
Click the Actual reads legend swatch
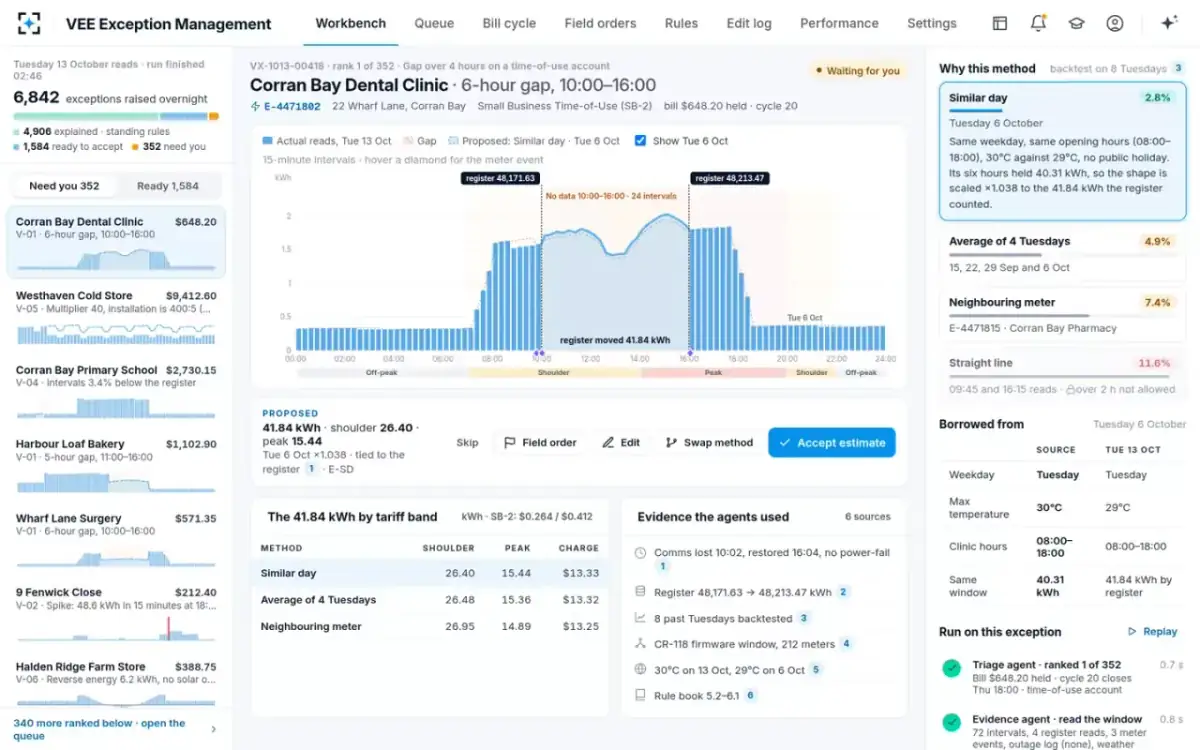[x=267, y=141]
